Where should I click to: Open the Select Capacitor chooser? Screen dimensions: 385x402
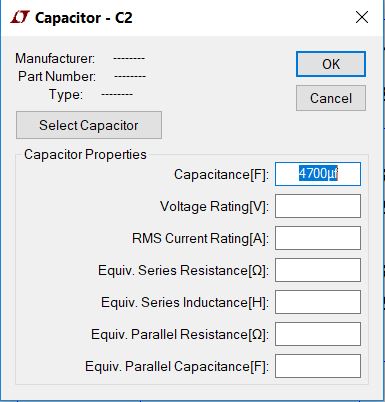pos(89,125)
